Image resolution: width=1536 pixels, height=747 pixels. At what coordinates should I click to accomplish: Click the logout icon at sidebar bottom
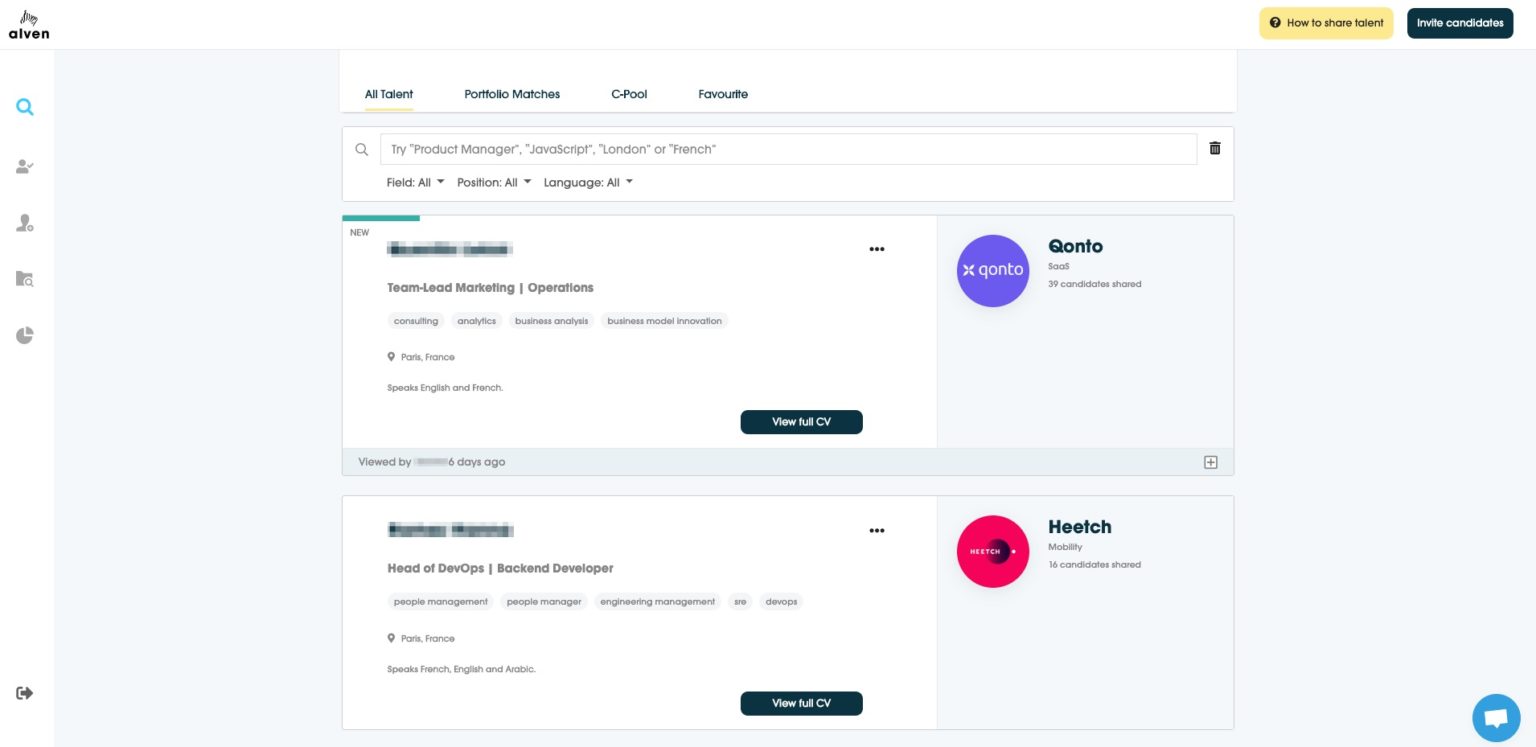[23, 692]
